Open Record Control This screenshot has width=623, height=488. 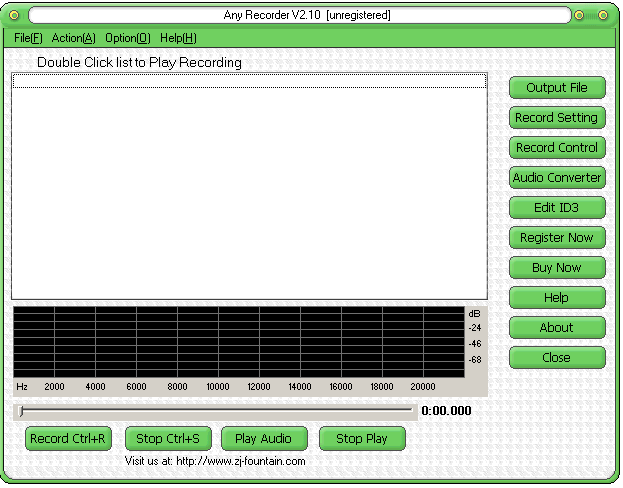pos(557,147)
